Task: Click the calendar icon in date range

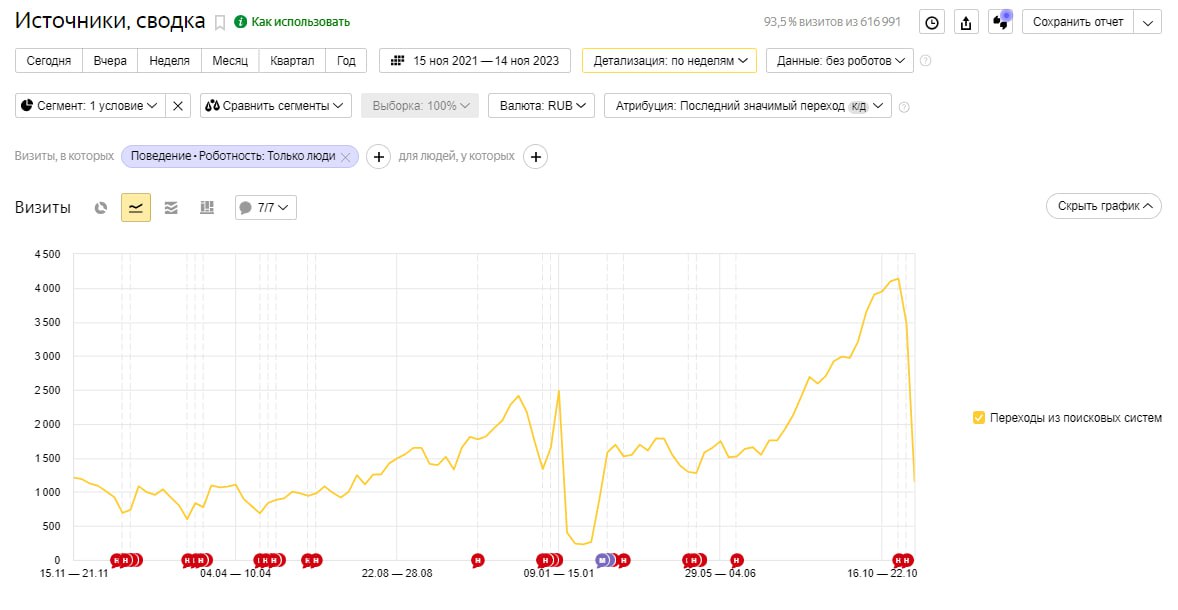Action: click(398, 61)
